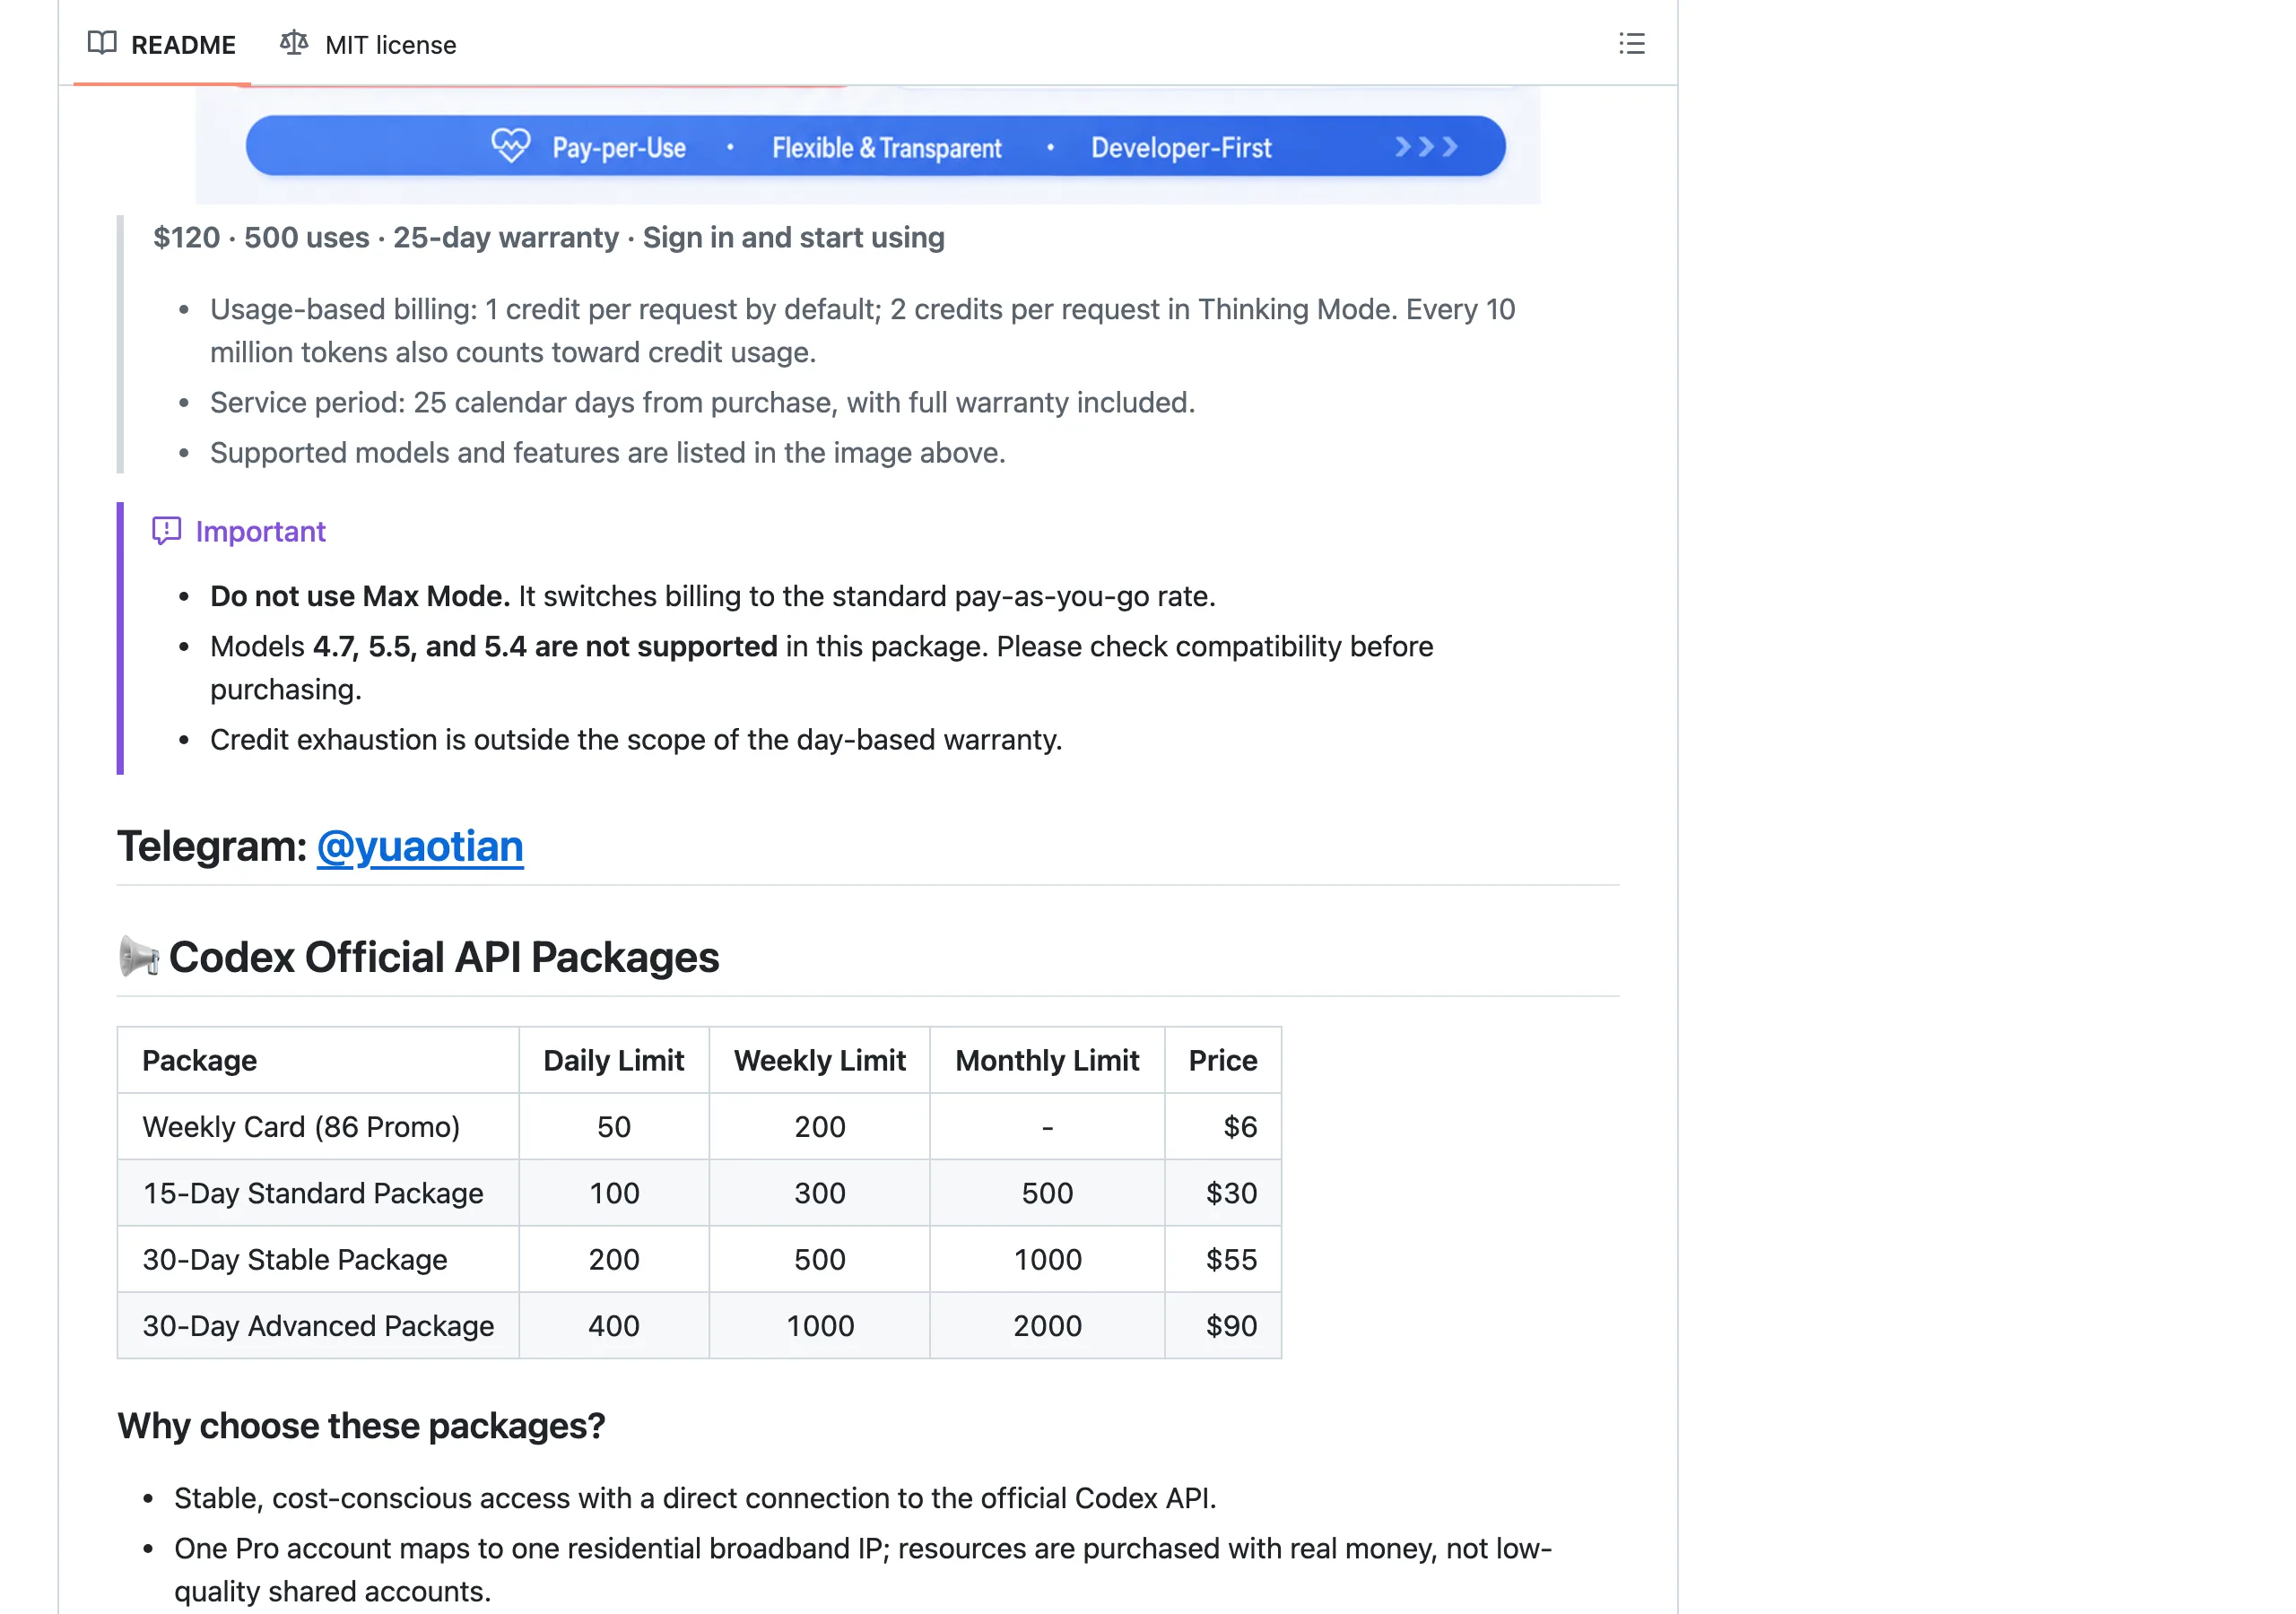Click the Developer-First label in banner
Image resolution: width=2296 pixels, height=1614 pixels.
click(x=1181, y=148)
